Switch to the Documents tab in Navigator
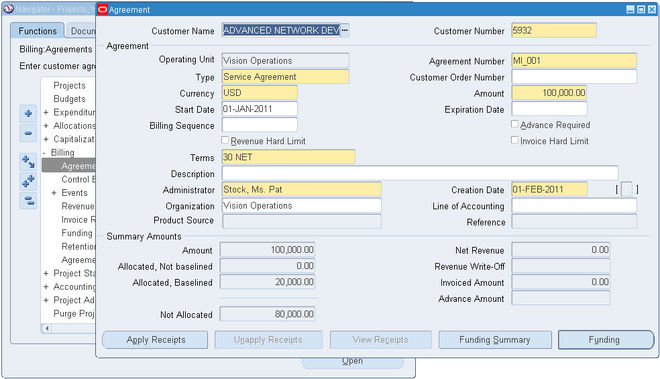This screenshot has width=660, height=379. pyautogui.click(x=82, y=31)
